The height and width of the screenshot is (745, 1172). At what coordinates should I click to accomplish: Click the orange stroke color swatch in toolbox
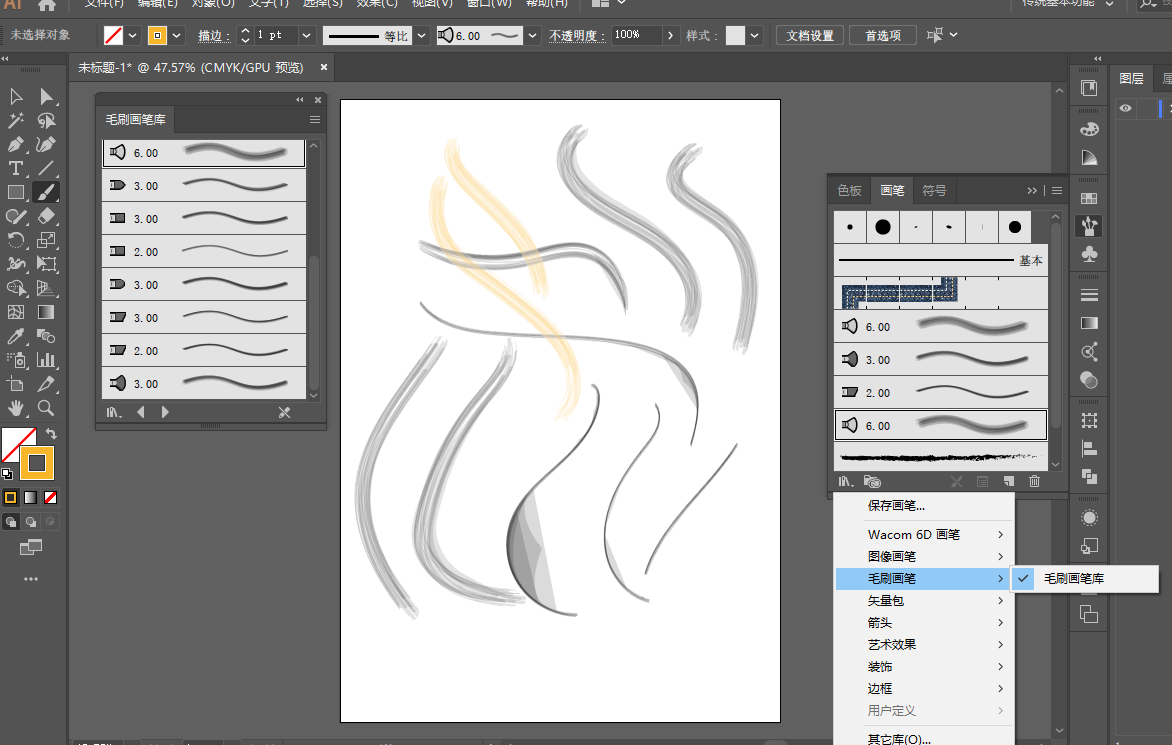[37, 463]
